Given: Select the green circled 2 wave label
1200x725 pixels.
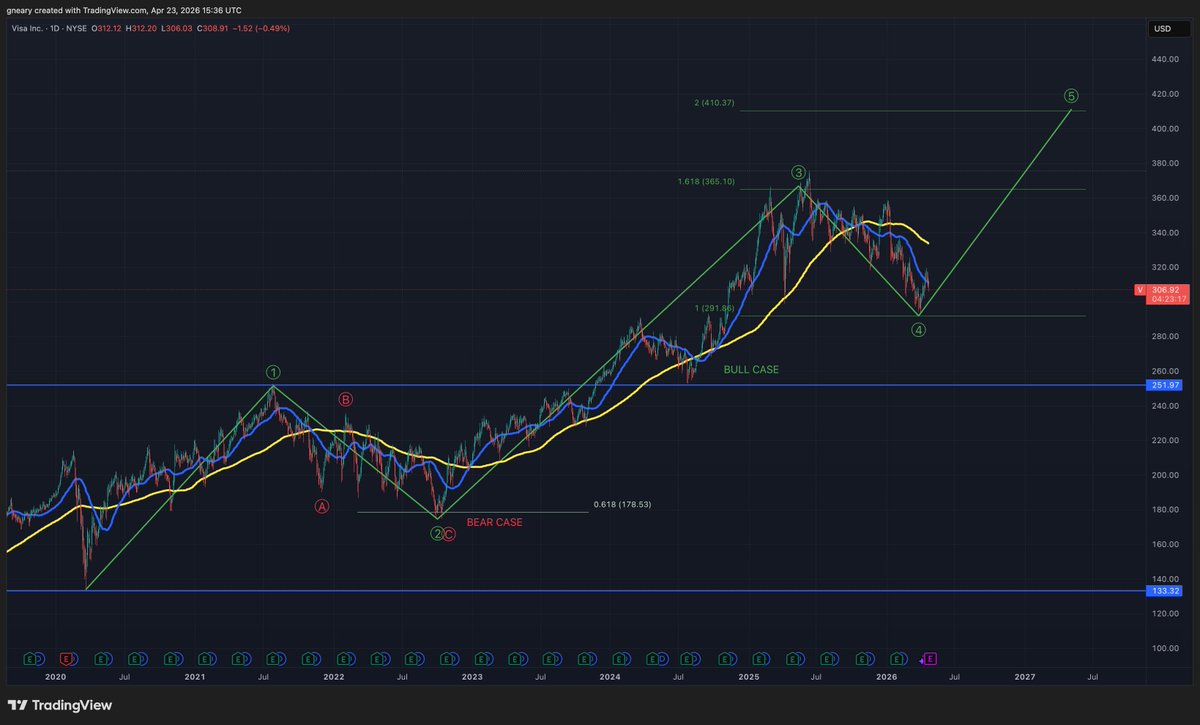Looking at the screenshot, I should pyautogui.click(x=437, y=534).
